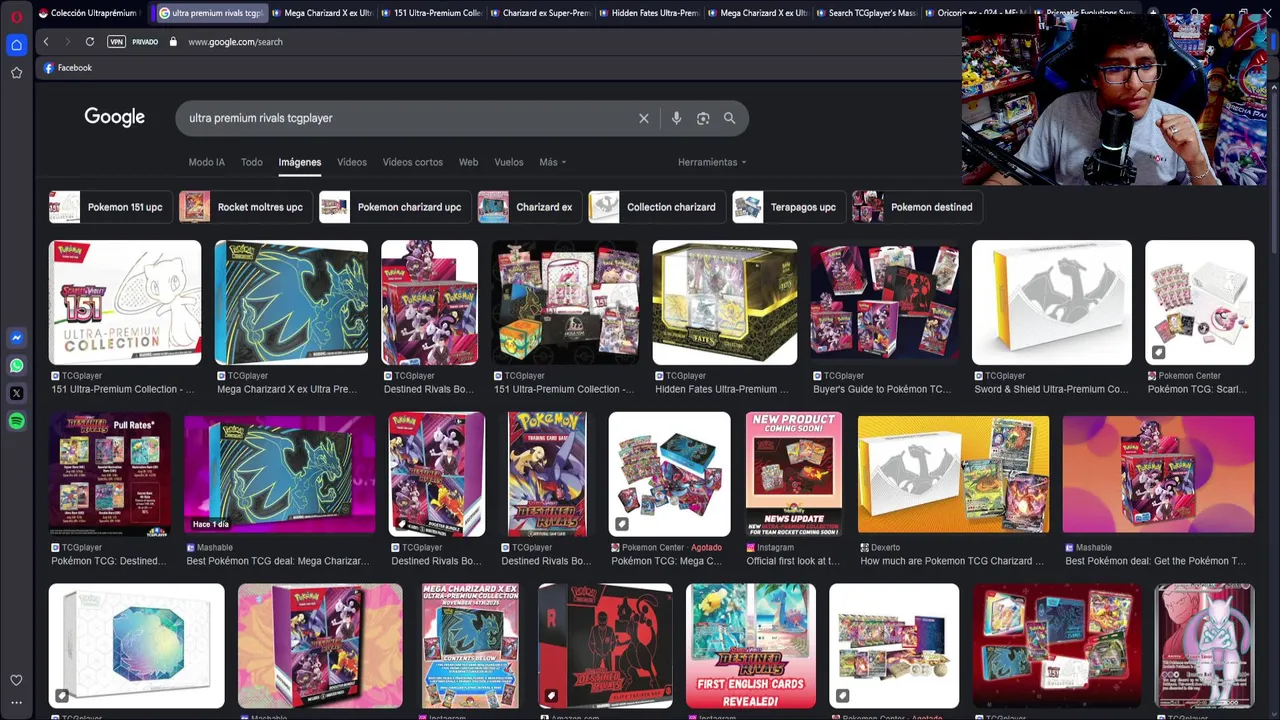
Task: Start voice search with microphone icon
Action: pyautogui.click(x=676, y=118)
